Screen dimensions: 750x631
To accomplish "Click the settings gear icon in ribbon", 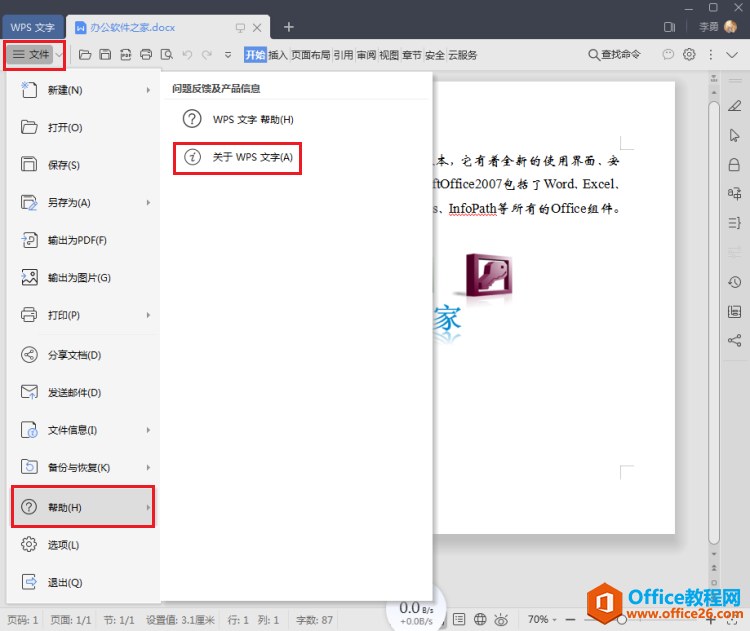I will click(689, 55).
